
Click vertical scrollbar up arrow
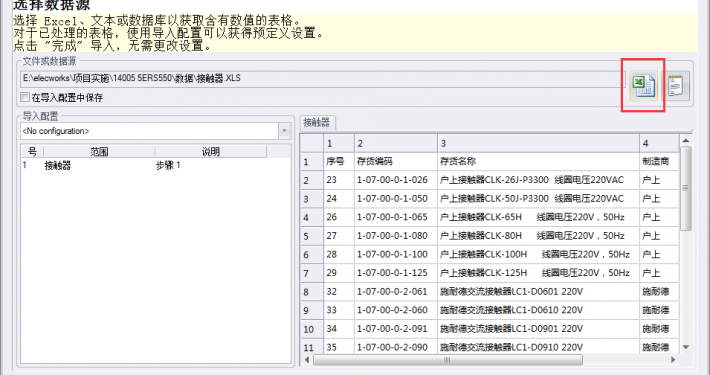[x=686, y=140]
